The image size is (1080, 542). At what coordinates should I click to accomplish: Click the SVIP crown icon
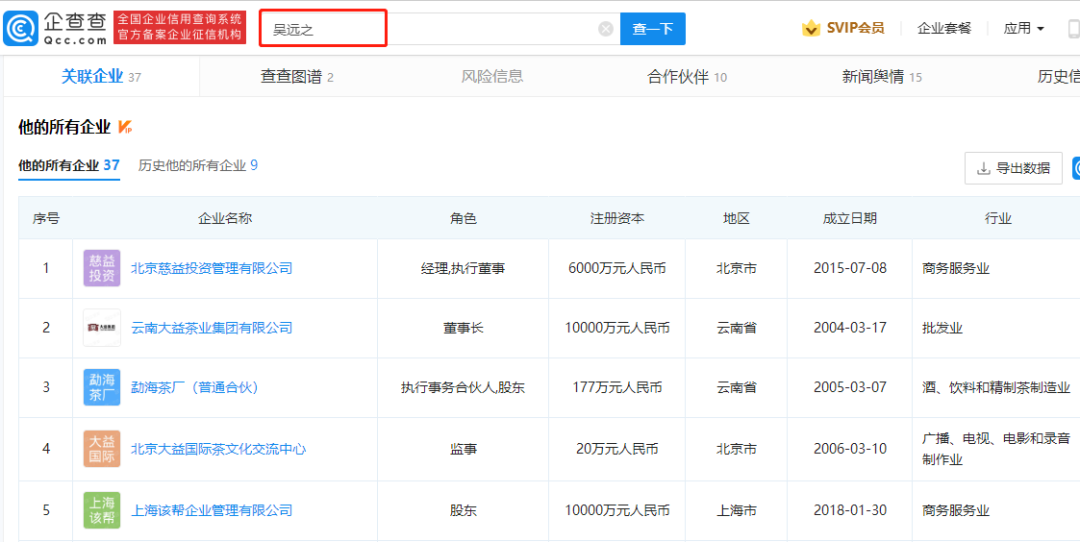[x=811, y=28]
